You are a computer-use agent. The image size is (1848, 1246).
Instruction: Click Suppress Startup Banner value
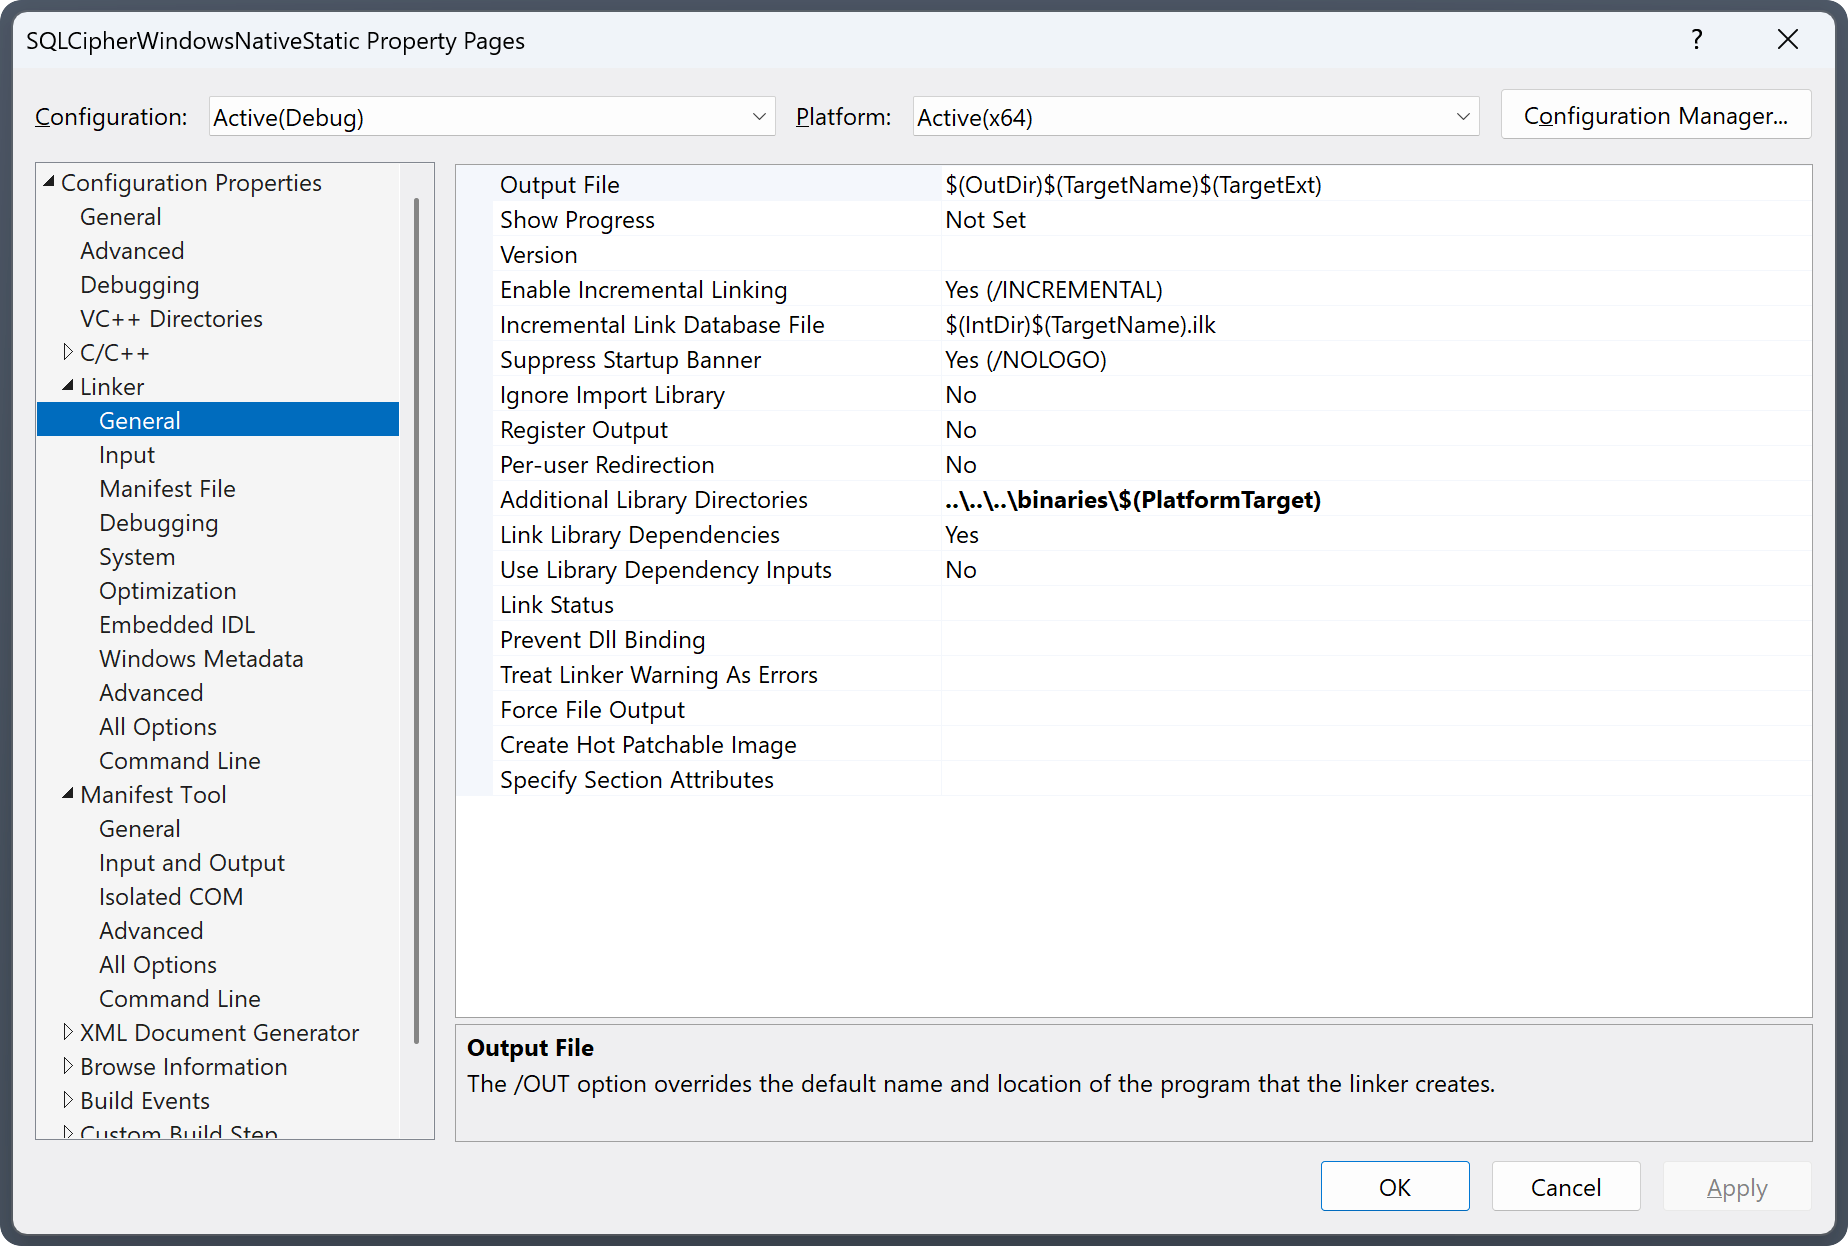1376,360
